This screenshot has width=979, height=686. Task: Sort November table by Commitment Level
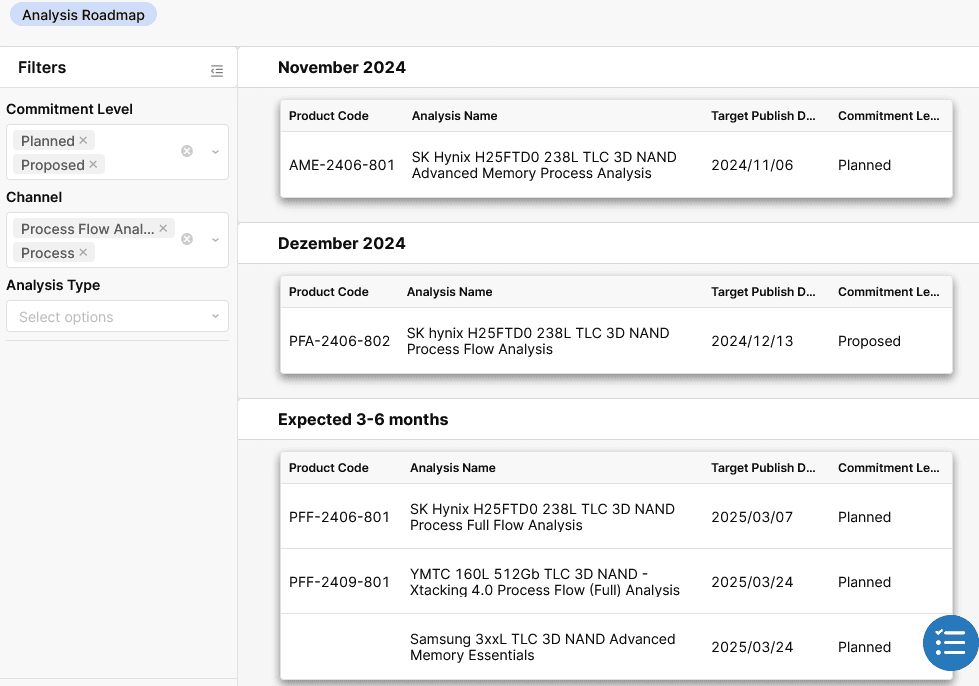coord(888,116)
